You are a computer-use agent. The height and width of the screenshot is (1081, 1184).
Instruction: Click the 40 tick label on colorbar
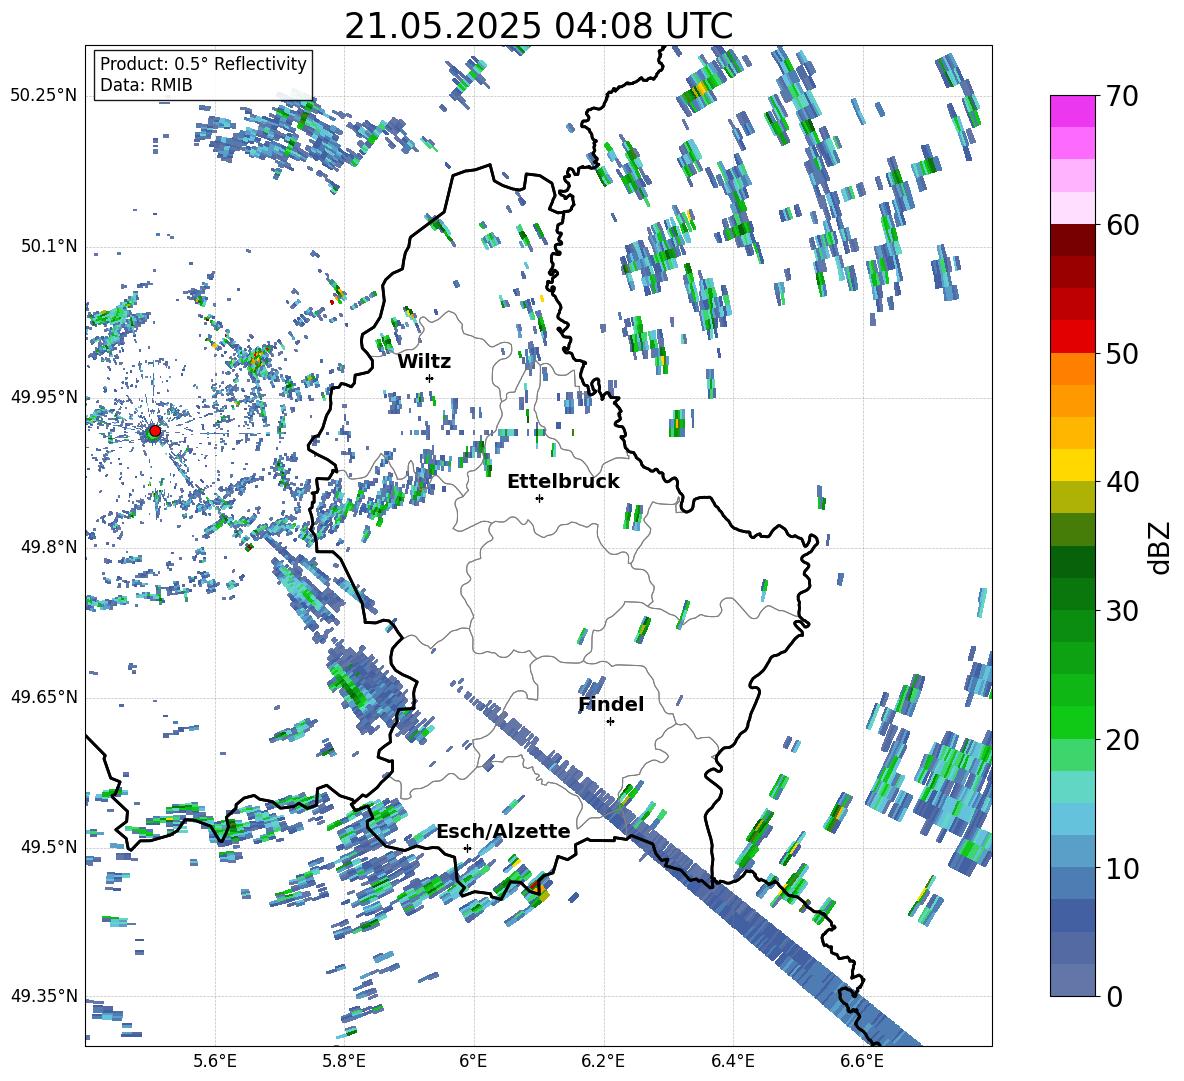(x=1122, y=482)
